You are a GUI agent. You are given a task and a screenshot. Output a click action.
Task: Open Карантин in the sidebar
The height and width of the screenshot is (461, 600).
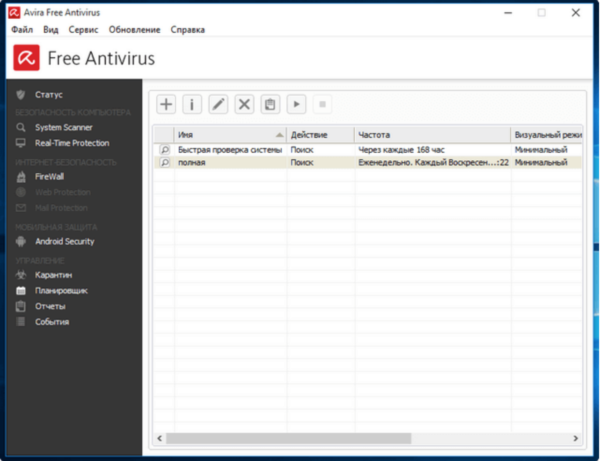(x=54, y=275)
